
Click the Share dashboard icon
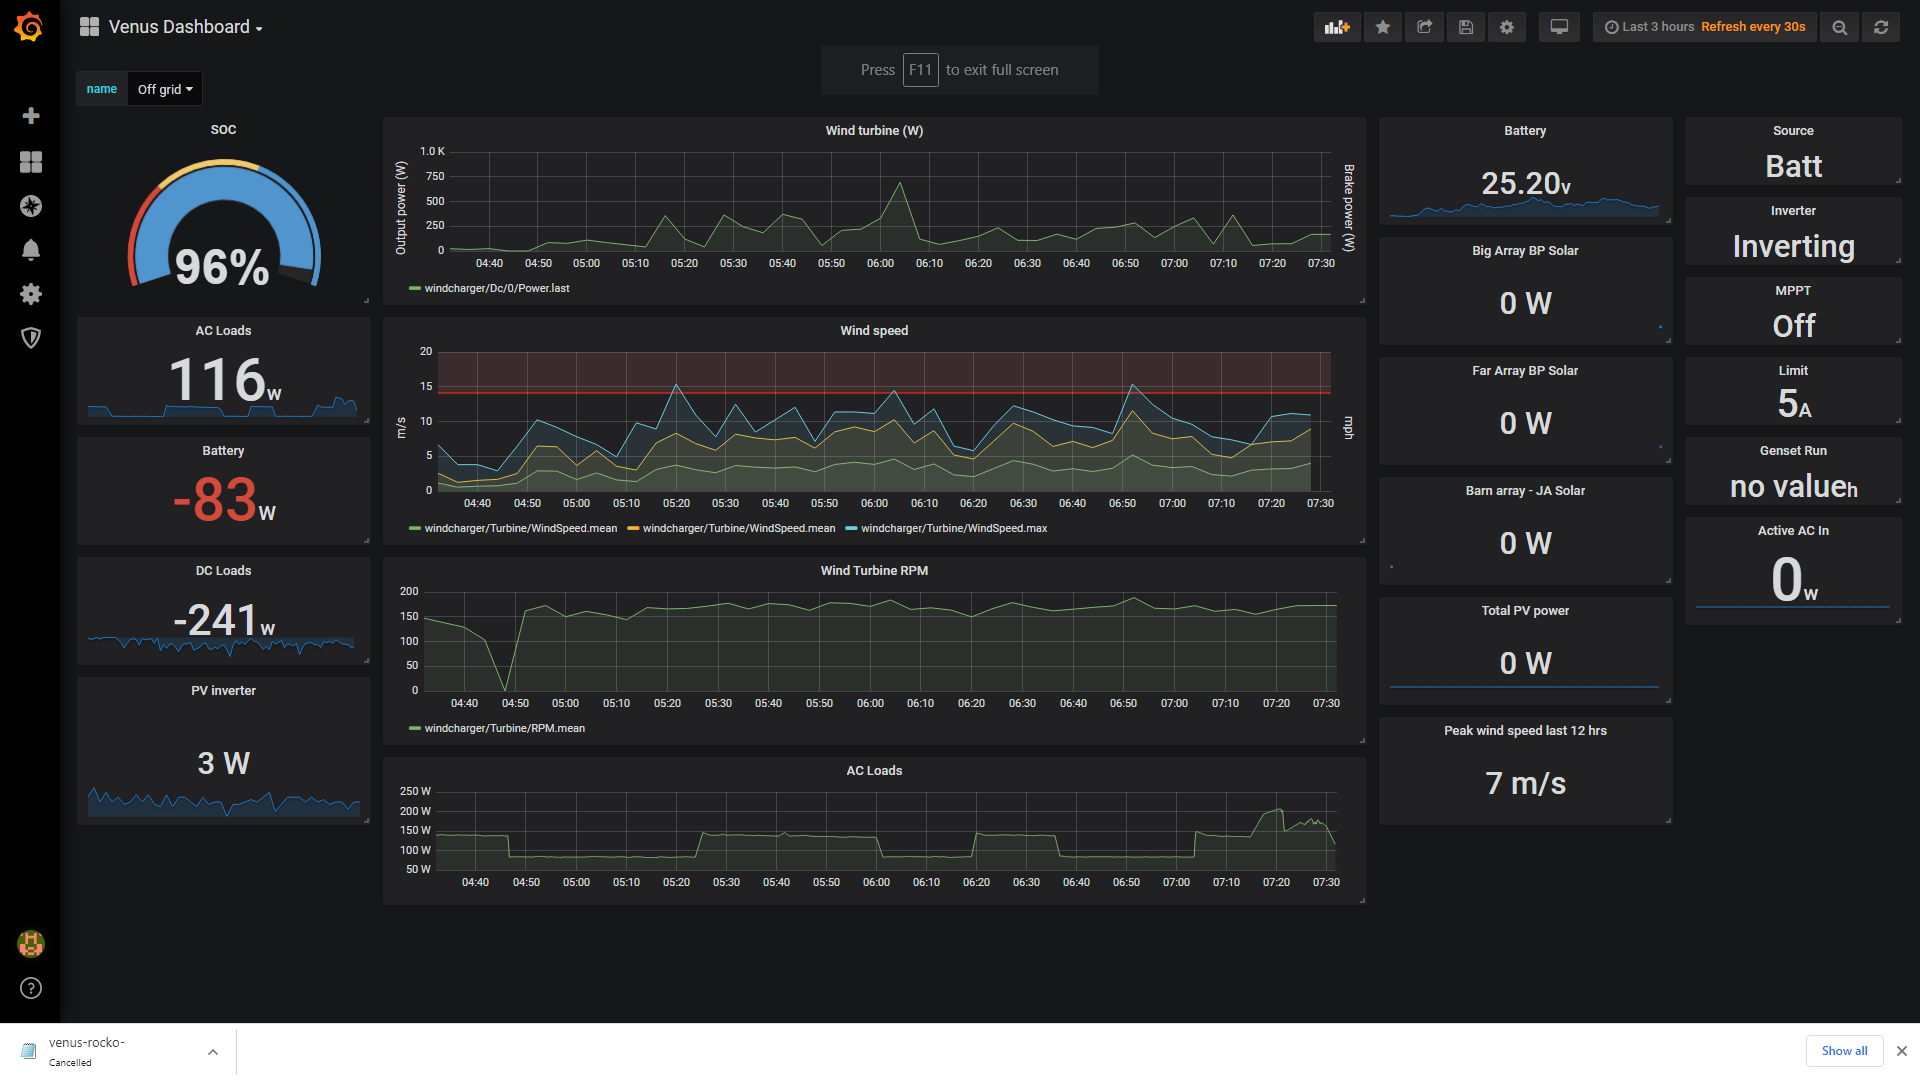click(1425, 27)
